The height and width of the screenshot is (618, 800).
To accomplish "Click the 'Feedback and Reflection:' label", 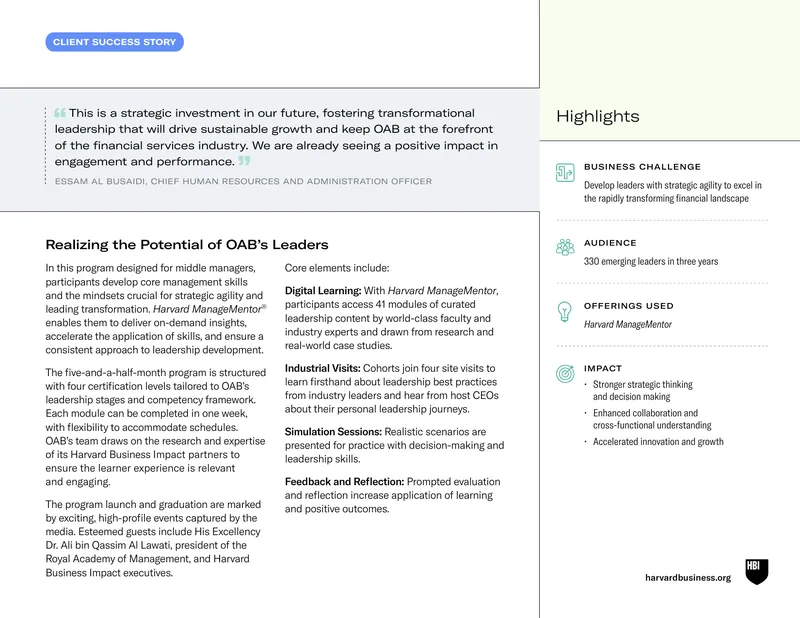I will (x=344, y=482).
